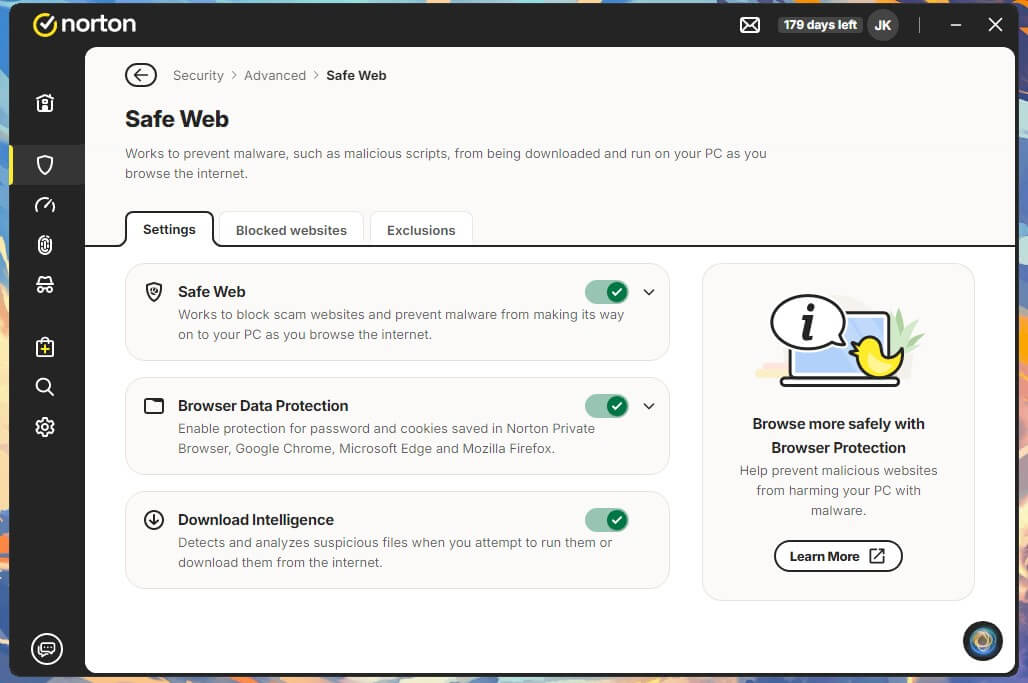Switch to the Exclusions tab
Image resolution: width=1028 pixels, height=683 pixels.
click(421, 230)
